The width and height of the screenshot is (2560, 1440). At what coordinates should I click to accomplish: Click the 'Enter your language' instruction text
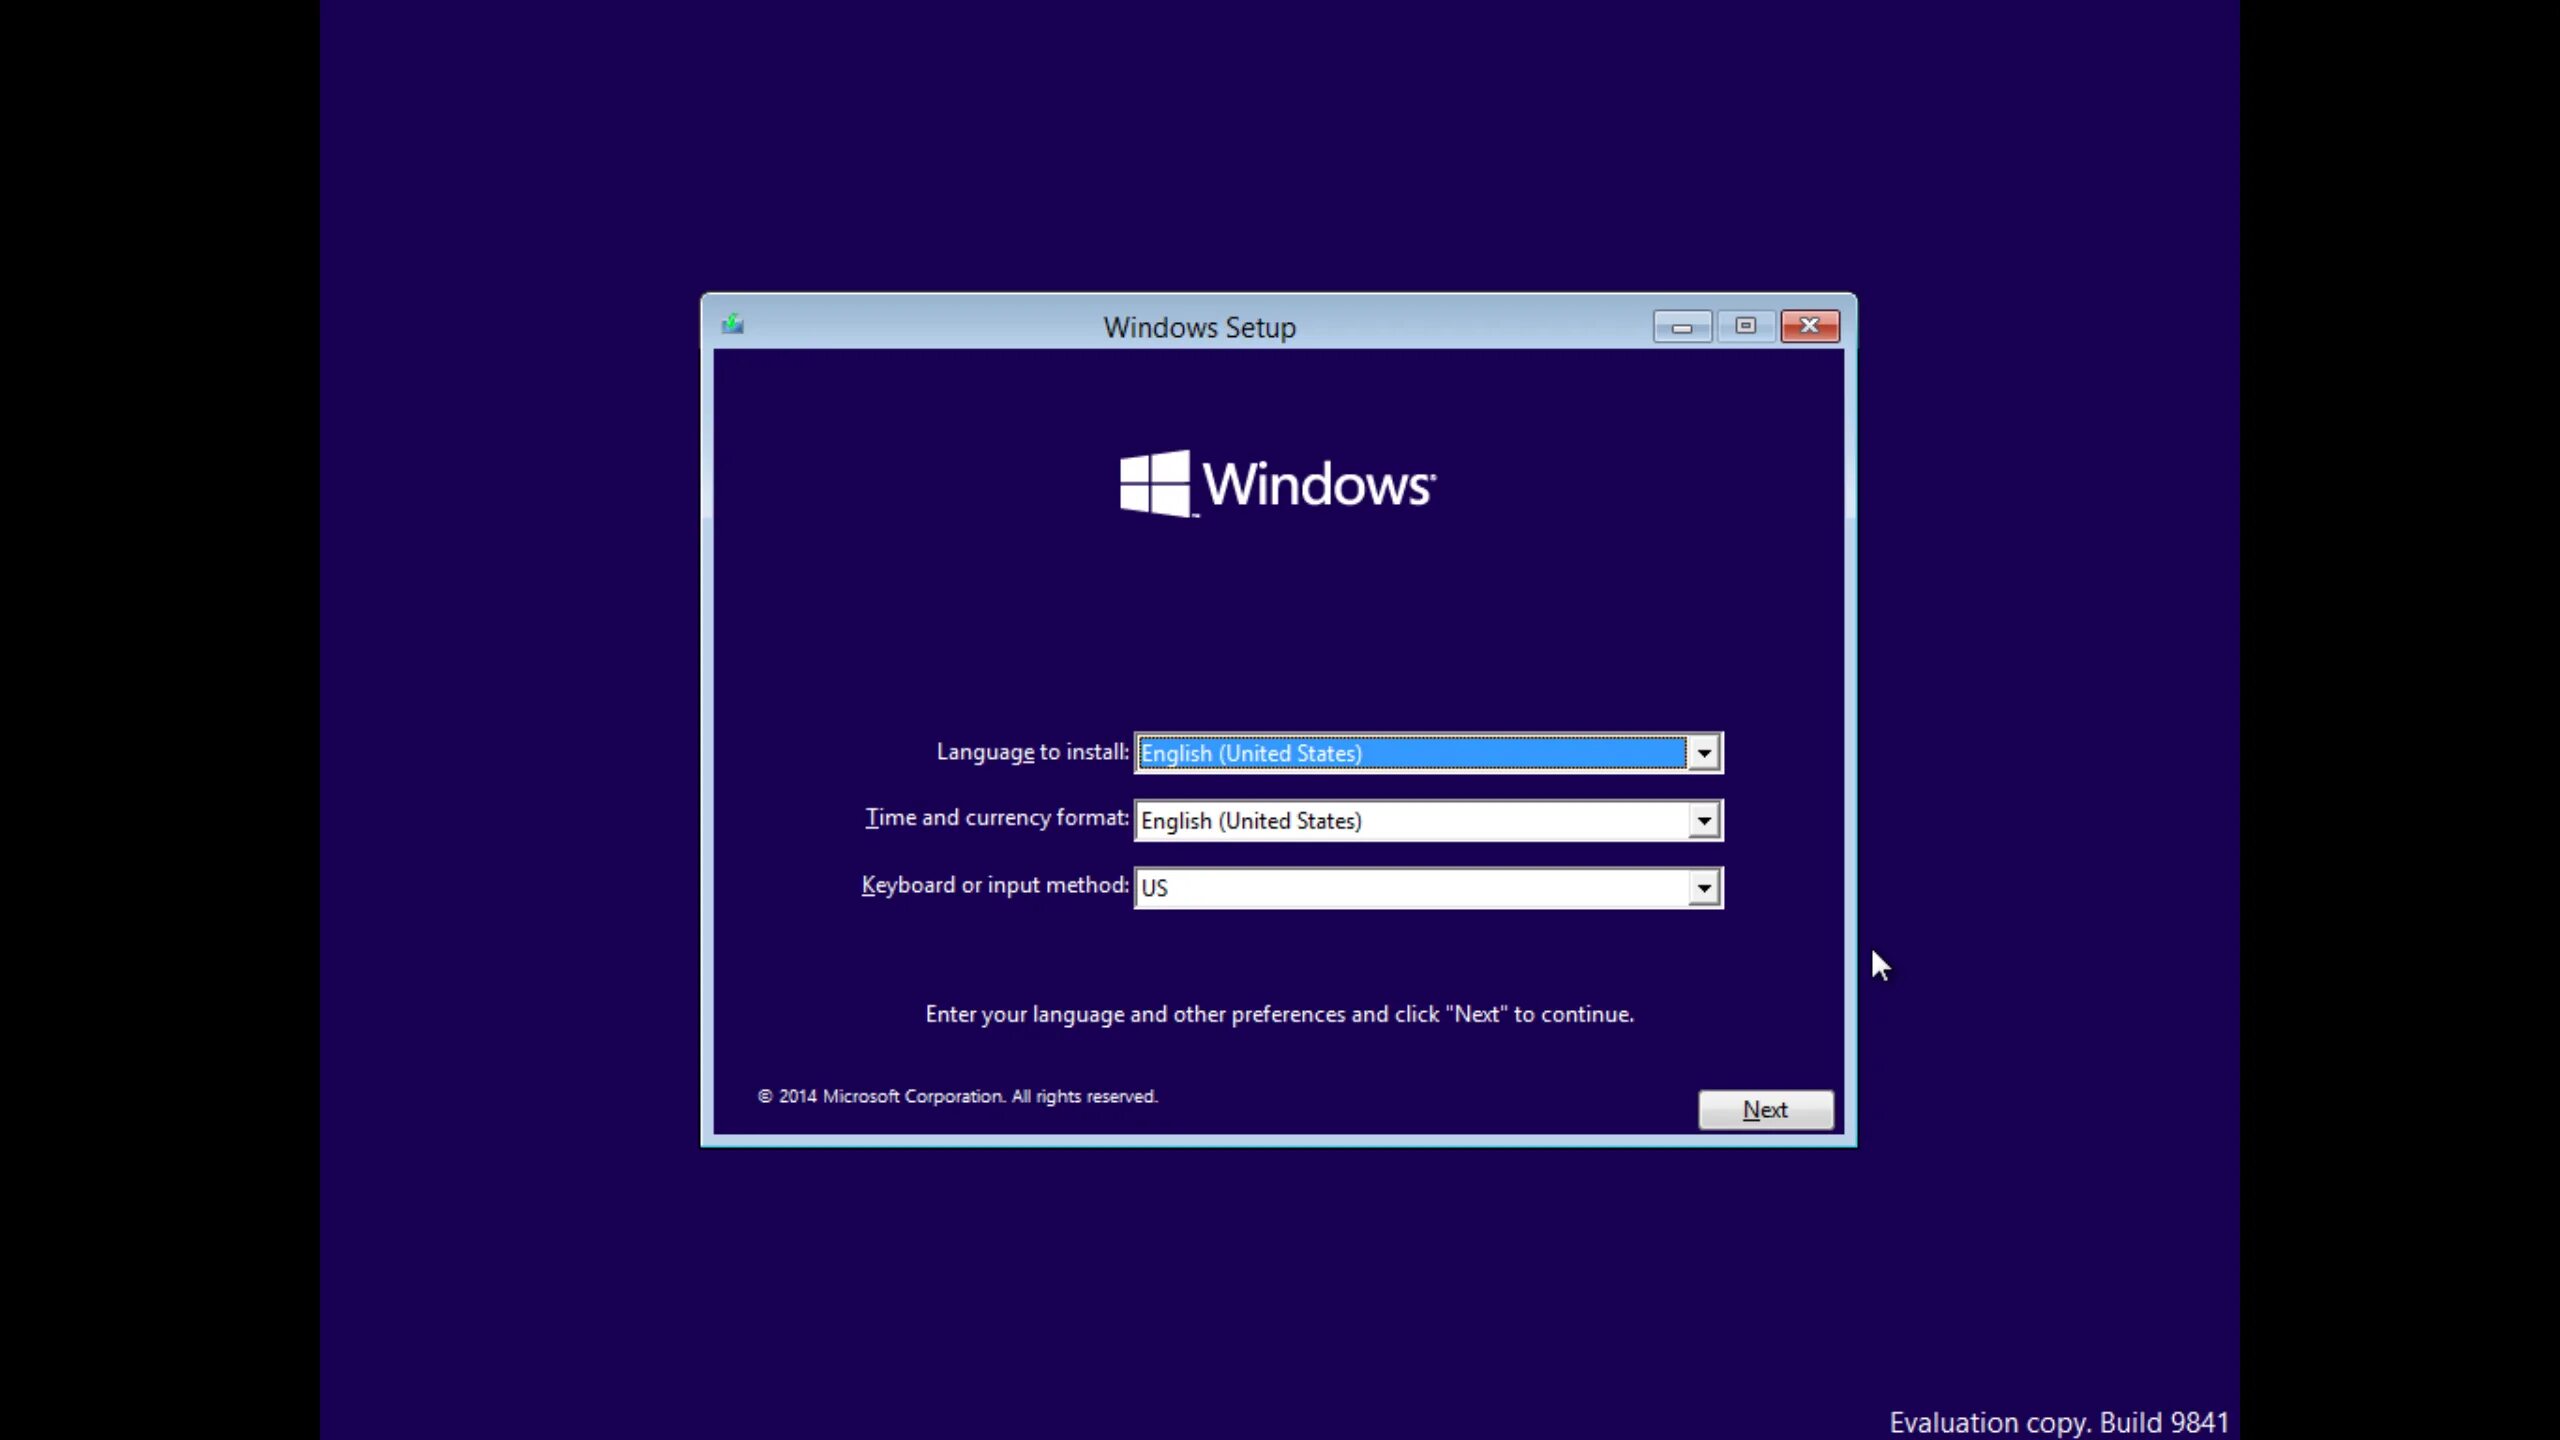click(x=1279, y=1014)
